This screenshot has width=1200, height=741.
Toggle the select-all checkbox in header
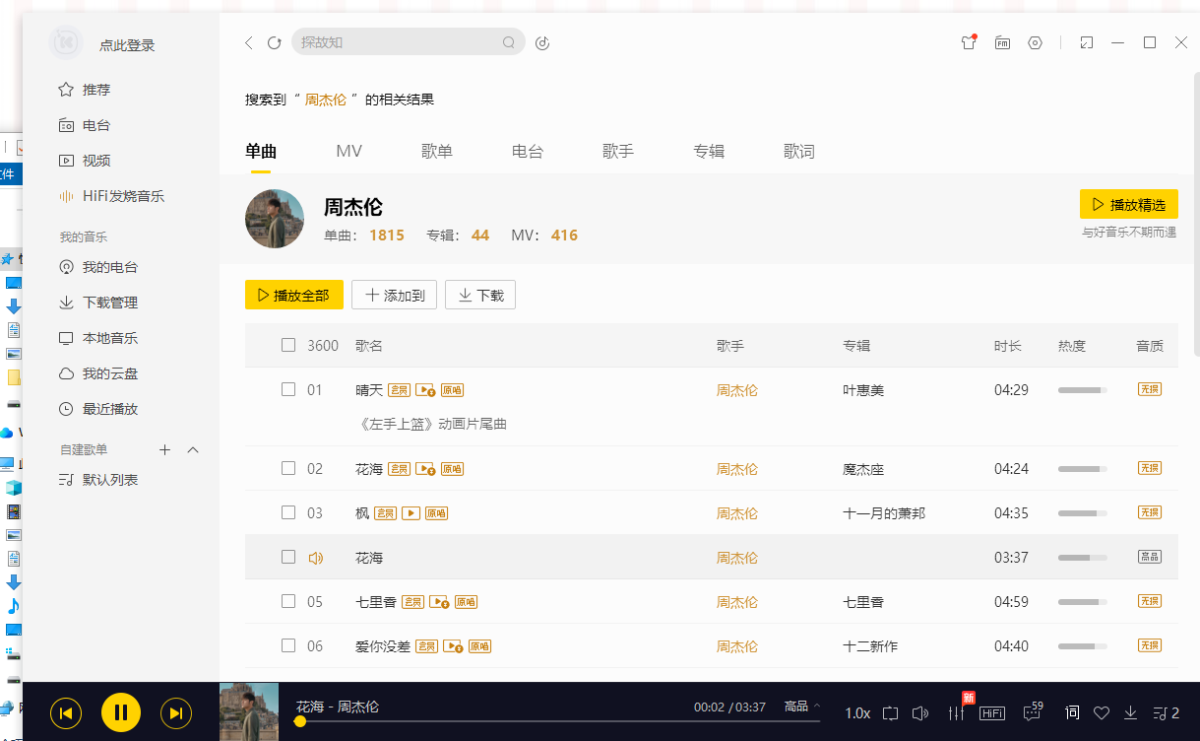(288, 345)
